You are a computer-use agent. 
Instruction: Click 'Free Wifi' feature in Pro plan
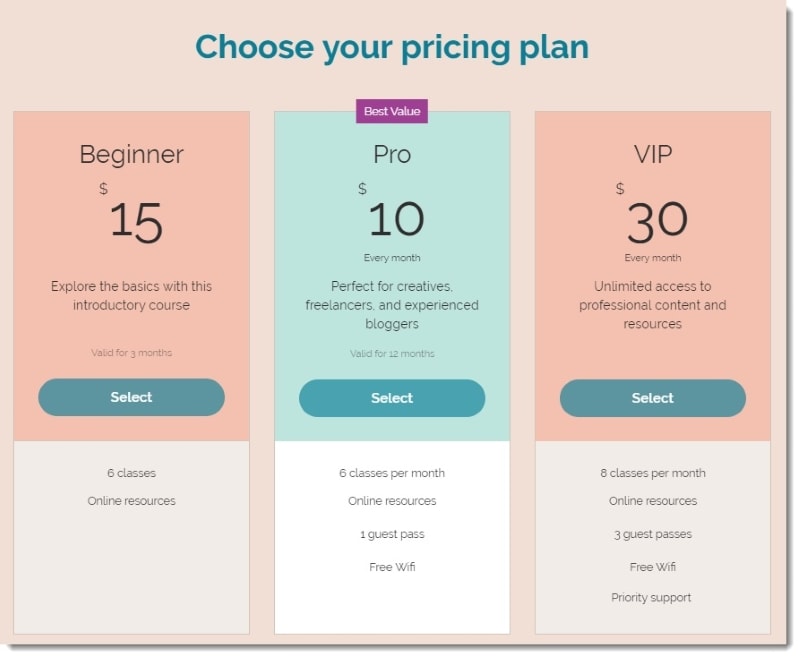click(392, 567)
